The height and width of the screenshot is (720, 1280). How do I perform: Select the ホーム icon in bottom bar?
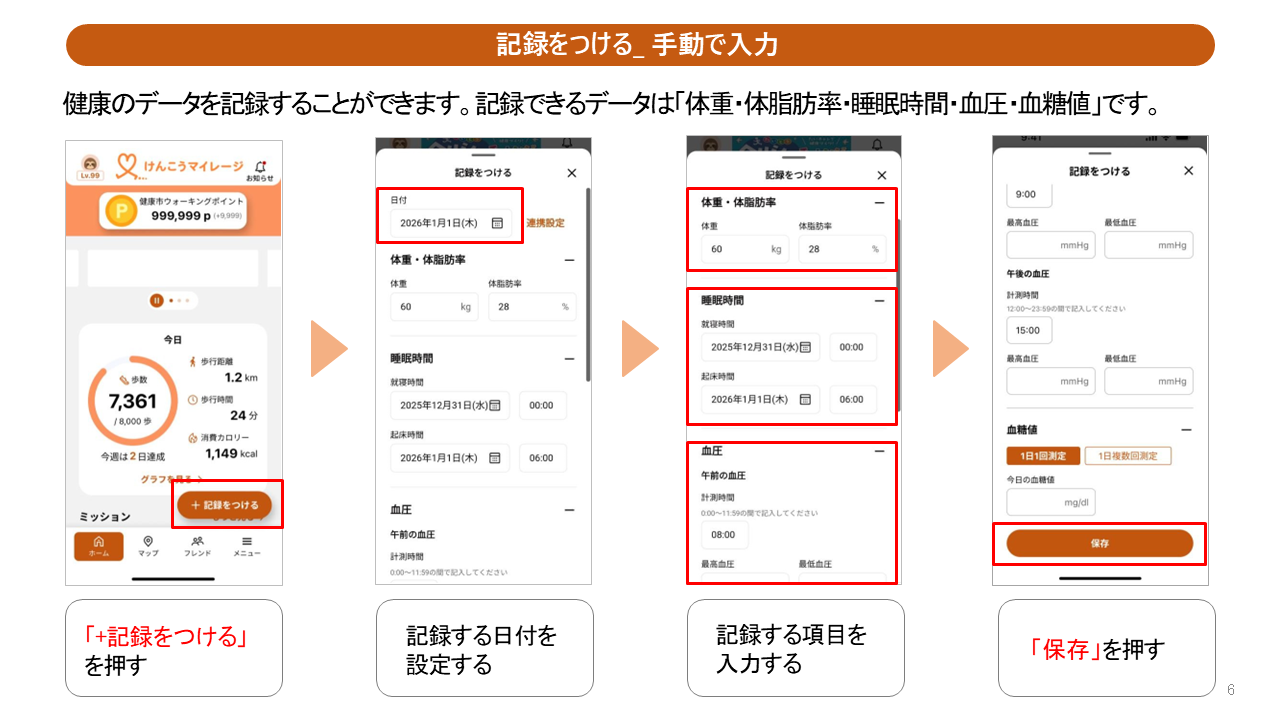click(99, 546)
